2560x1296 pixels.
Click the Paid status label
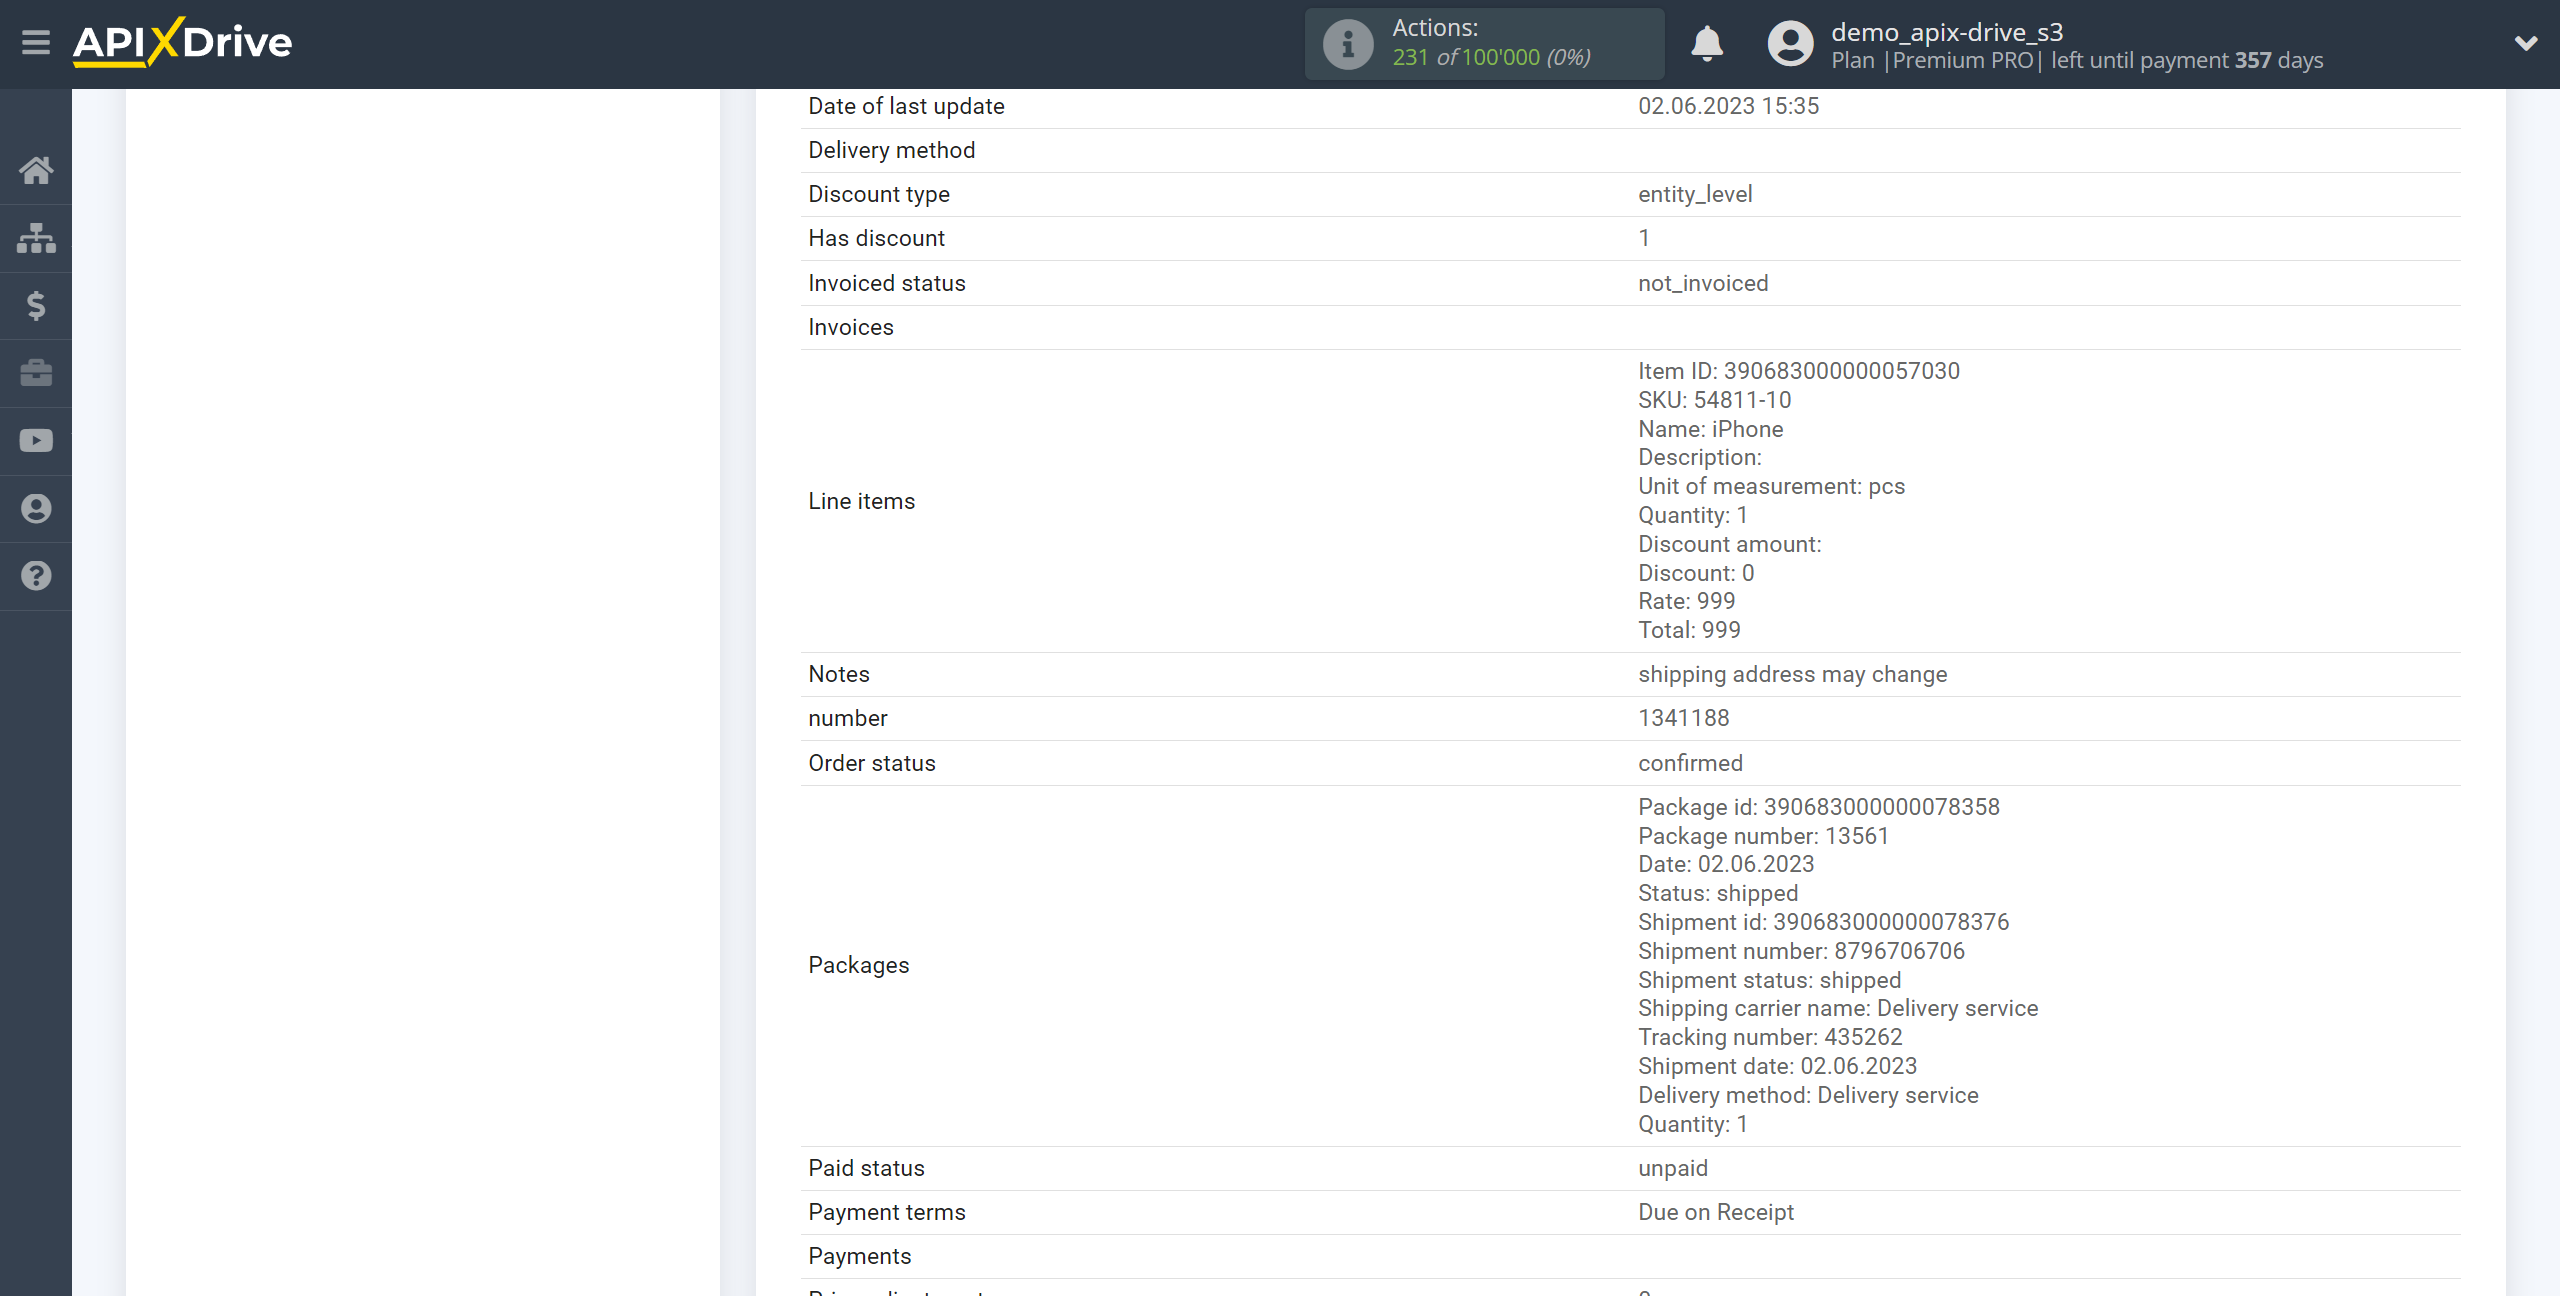866,1169
